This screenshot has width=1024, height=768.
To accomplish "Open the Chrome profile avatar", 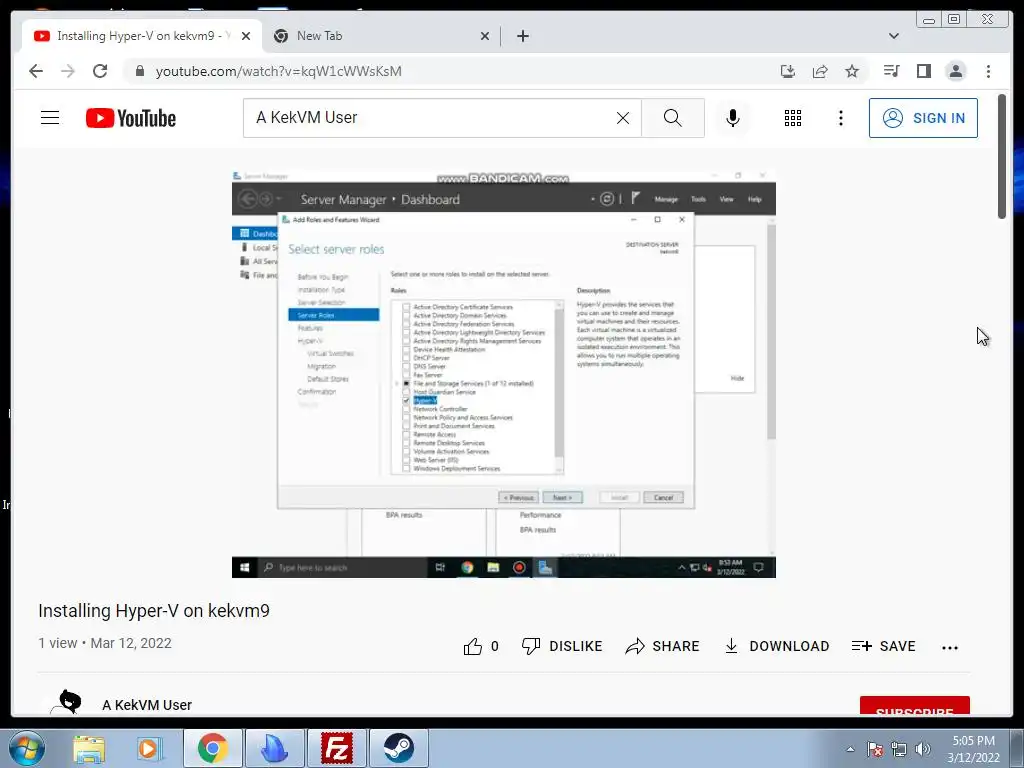I will point(955,71).
